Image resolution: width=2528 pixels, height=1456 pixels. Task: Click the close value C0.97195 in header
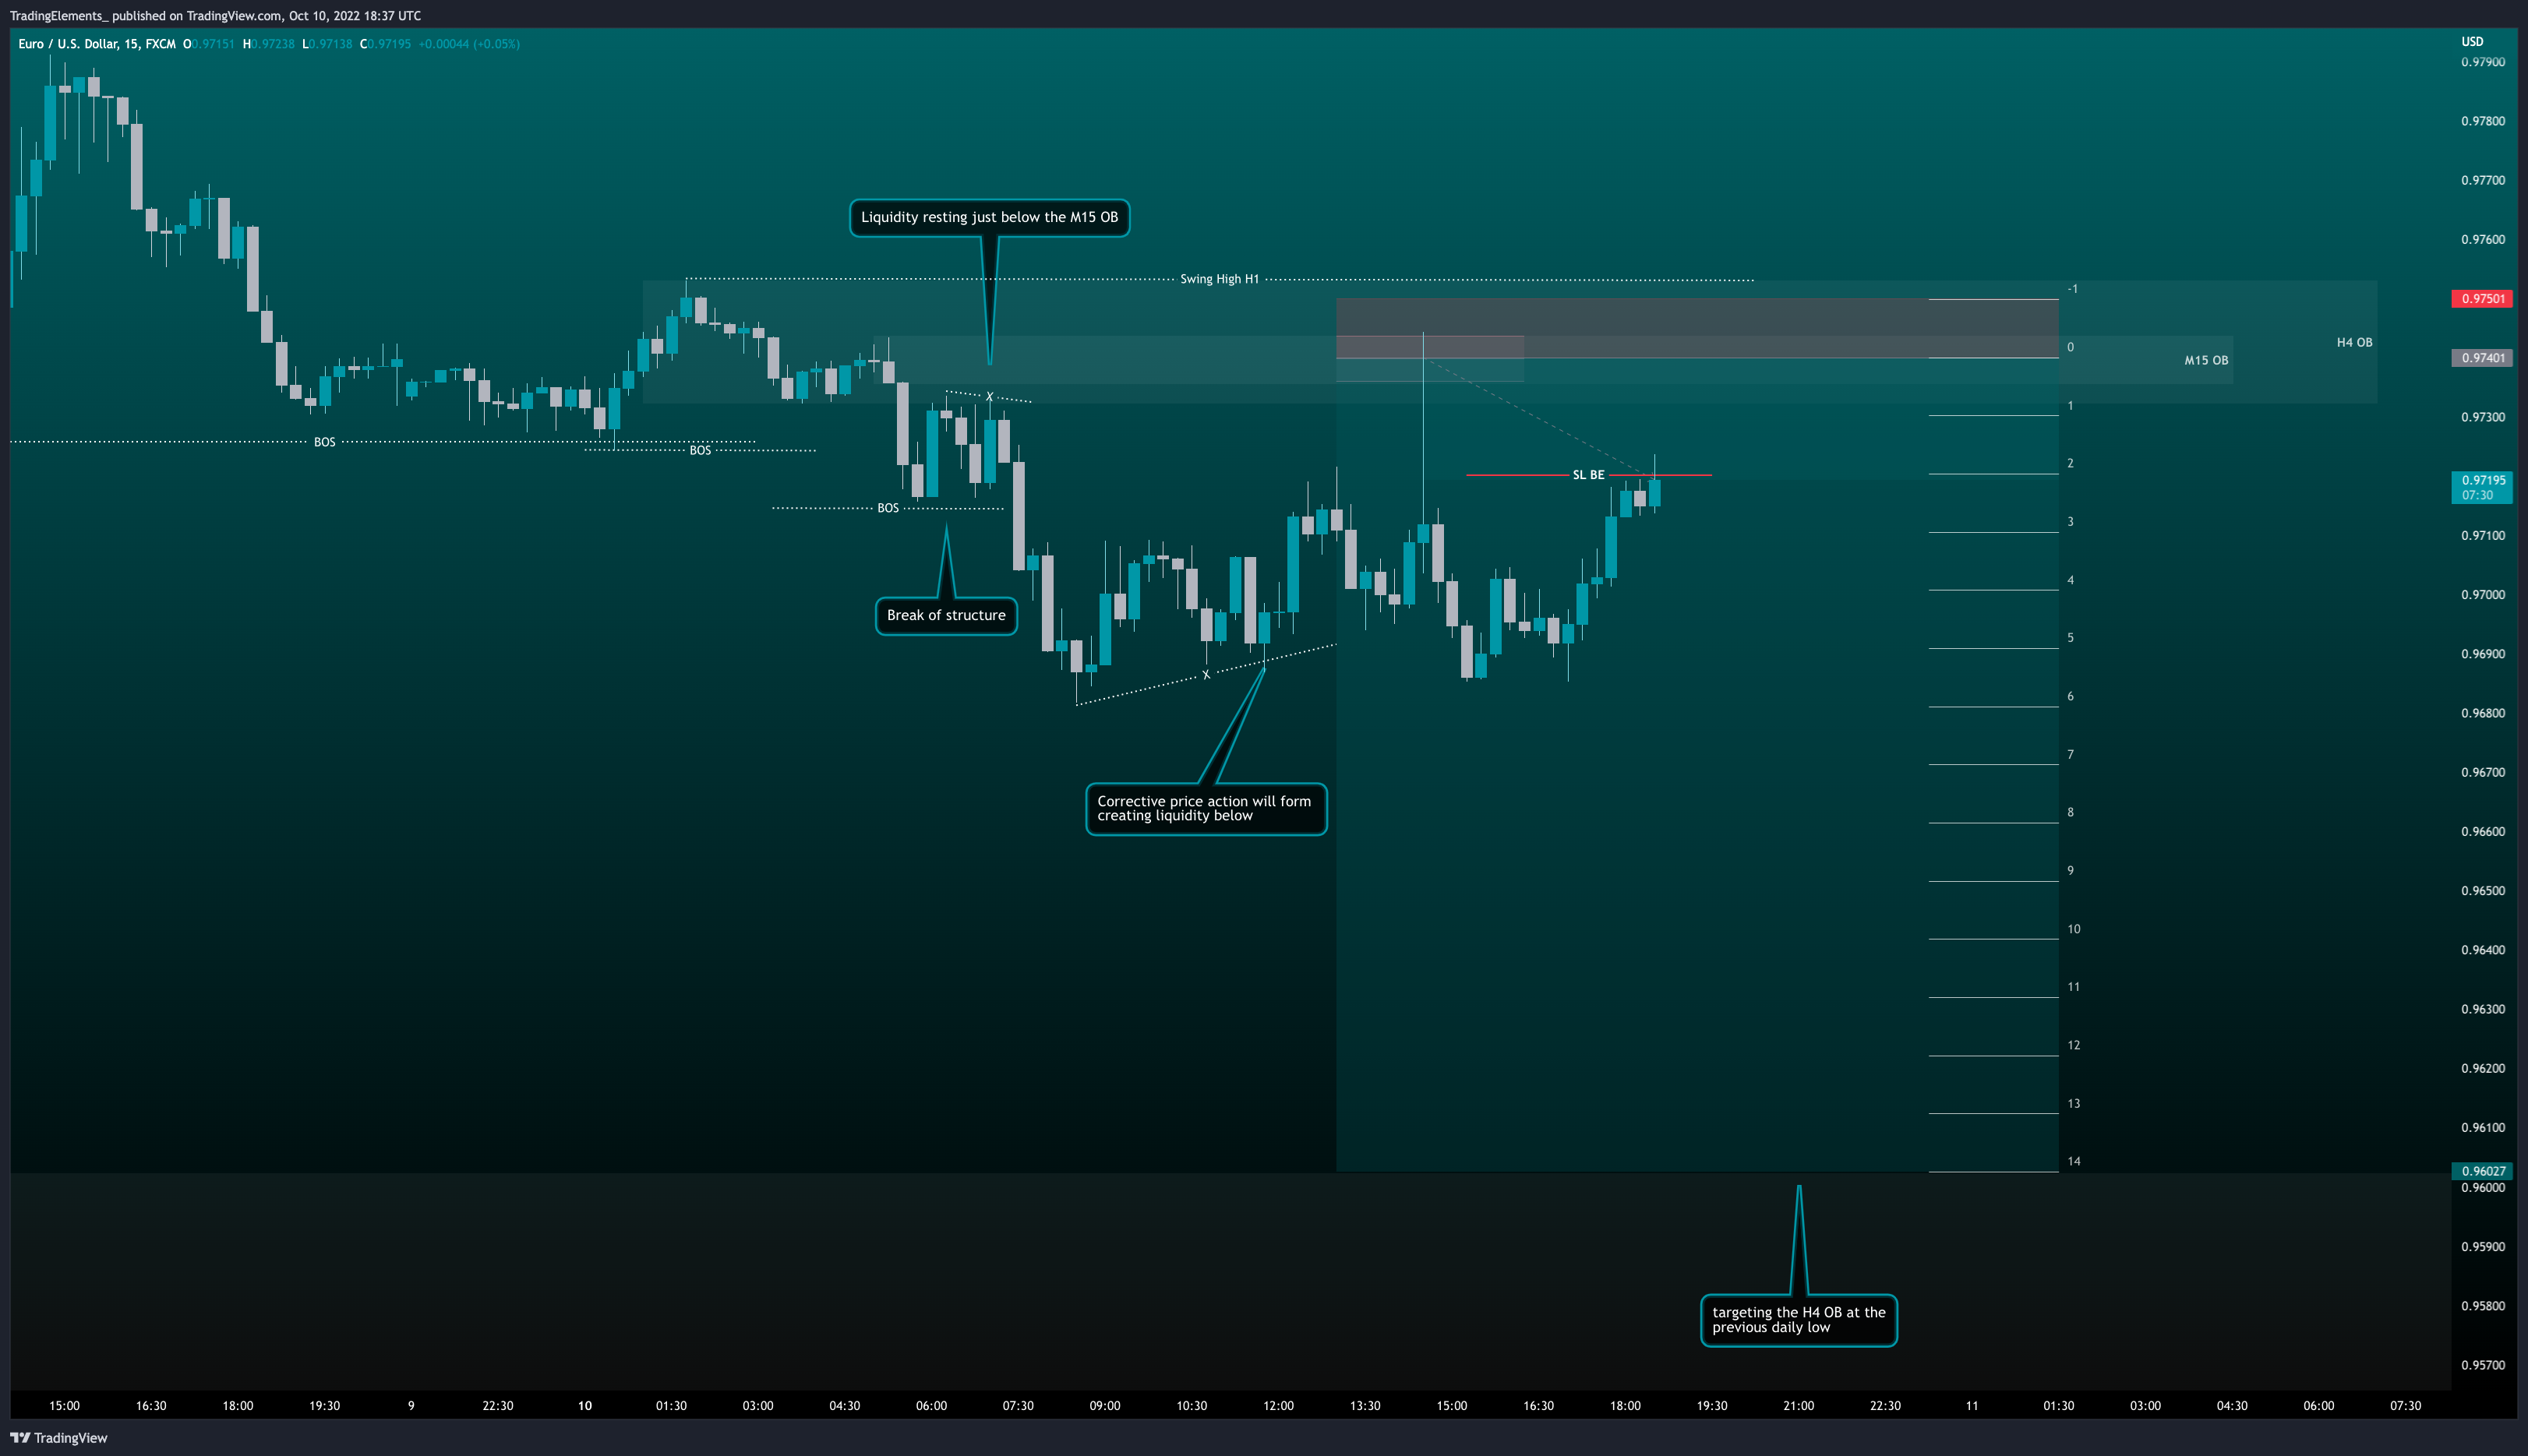385,44
